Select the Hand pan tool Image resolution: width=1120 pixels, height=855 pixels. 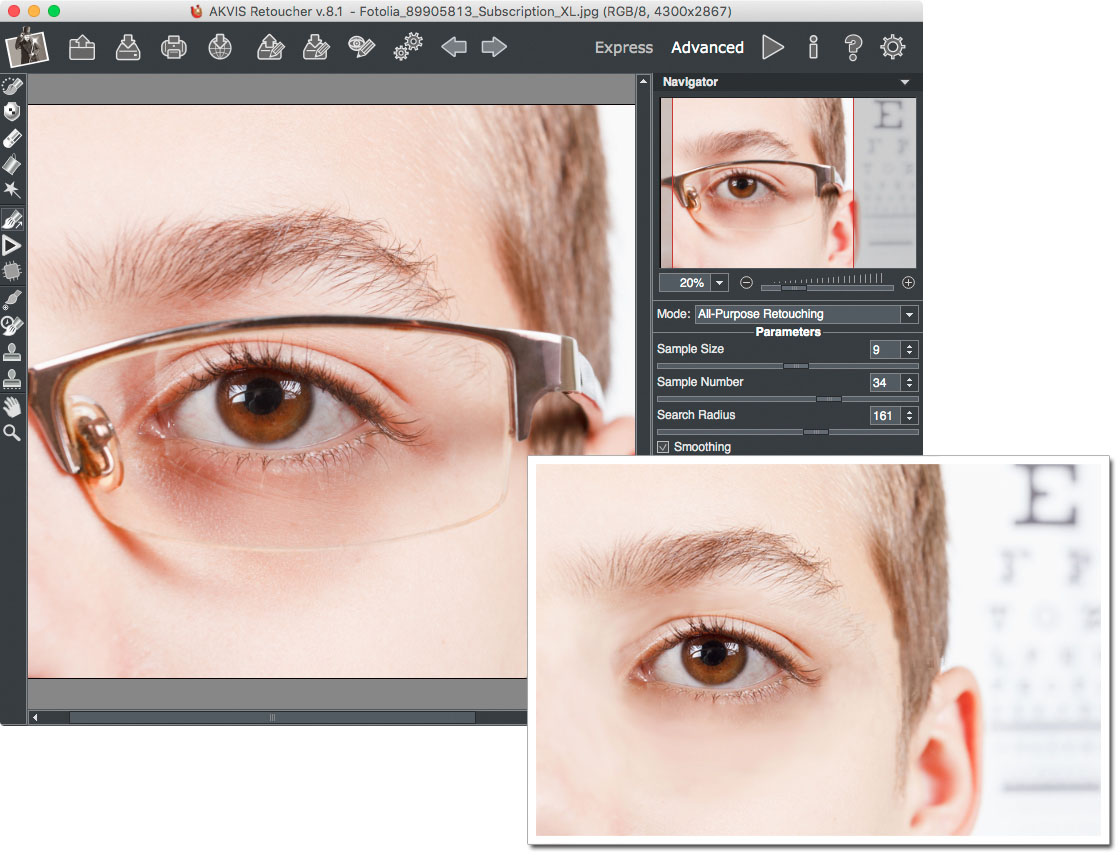[x=12, y=406]
